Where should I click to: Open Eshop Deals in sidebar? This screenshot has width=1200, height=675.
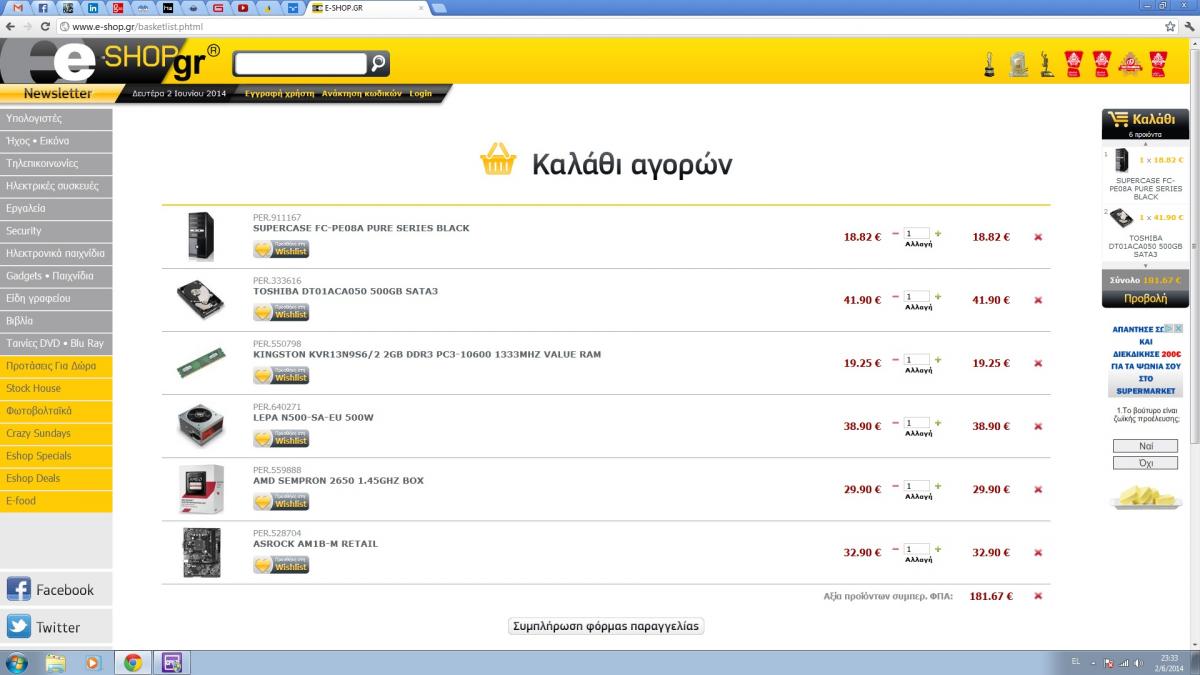56,478
